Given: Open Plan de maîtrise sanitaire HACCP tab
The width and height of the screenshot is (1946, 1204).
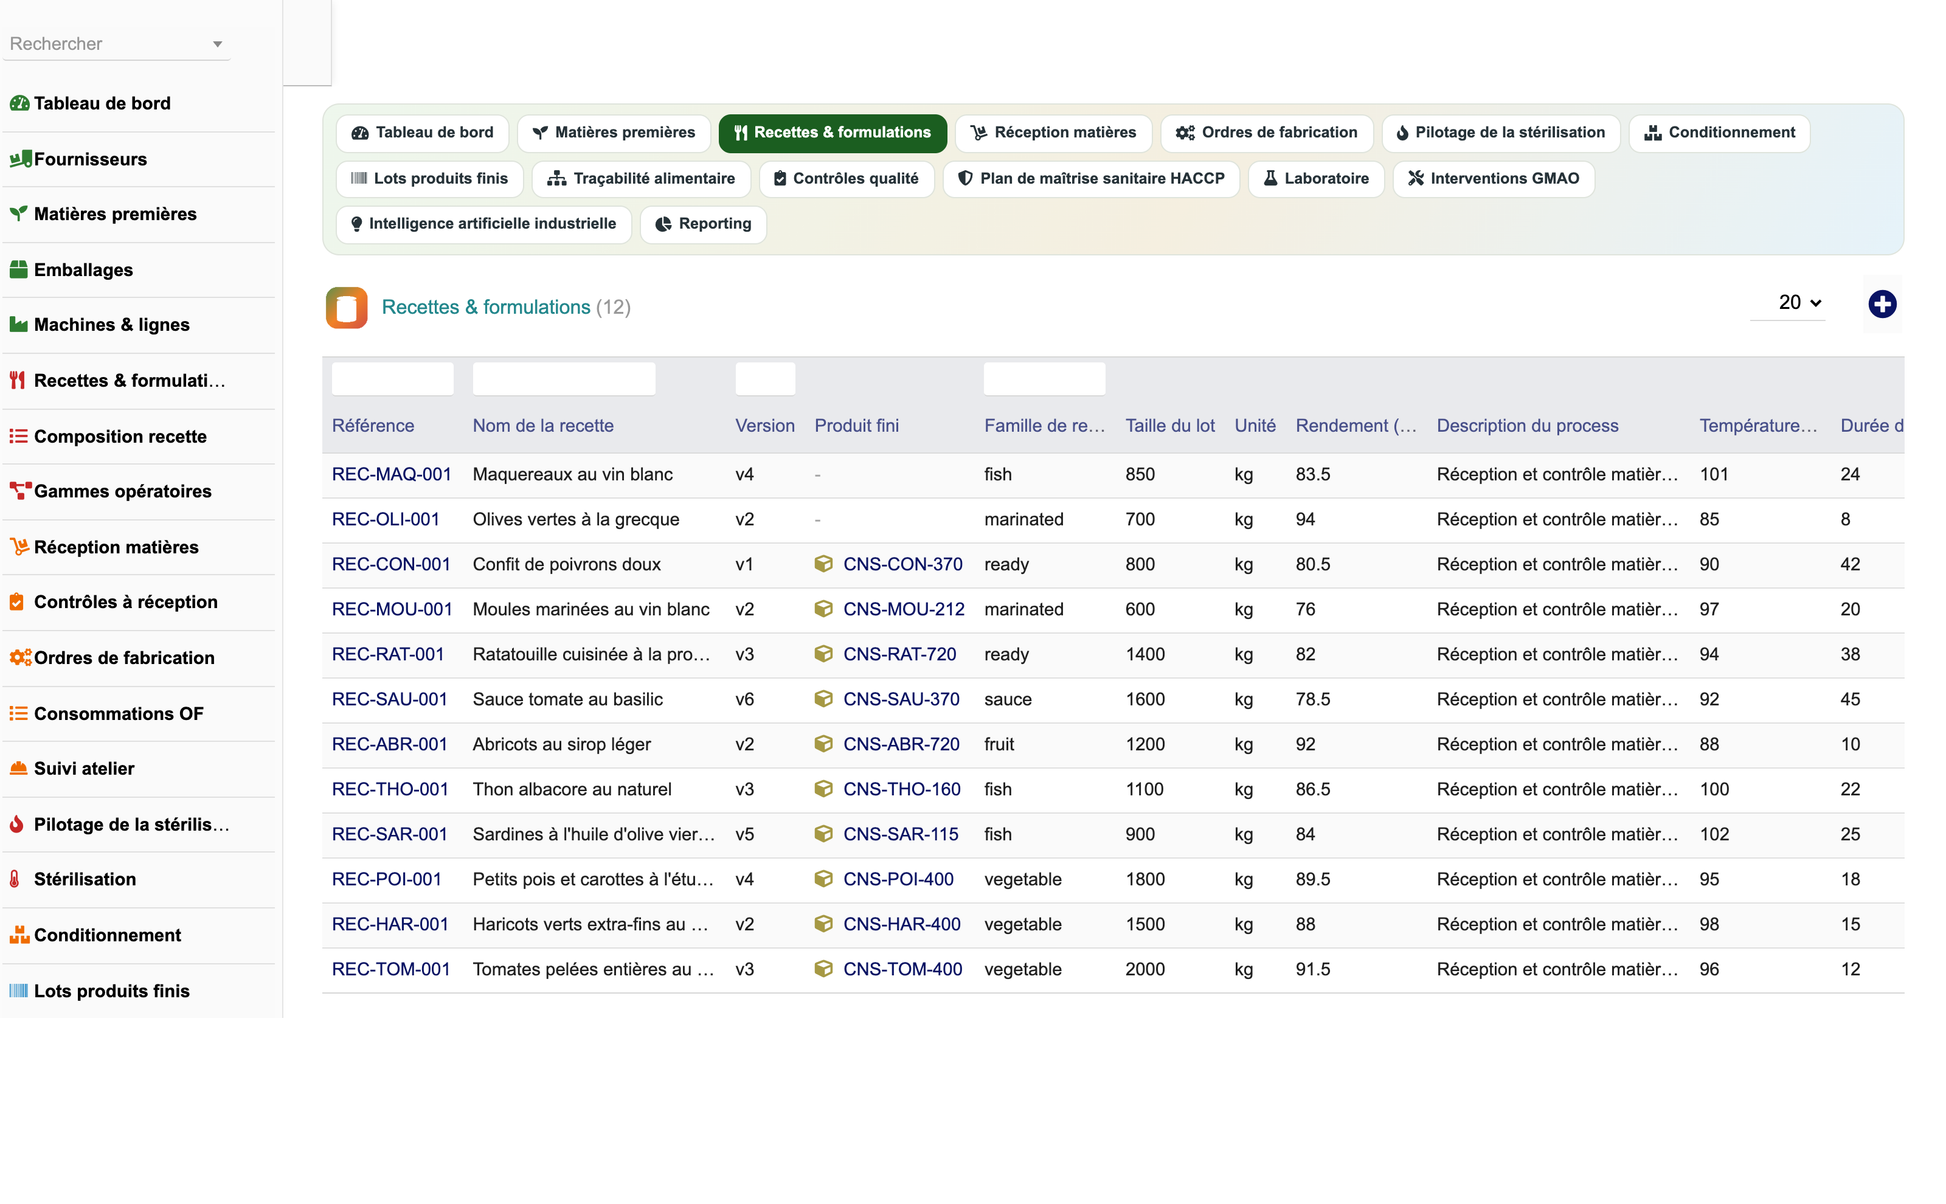Looking at the screenshot, I should [x=1091, y=179].
